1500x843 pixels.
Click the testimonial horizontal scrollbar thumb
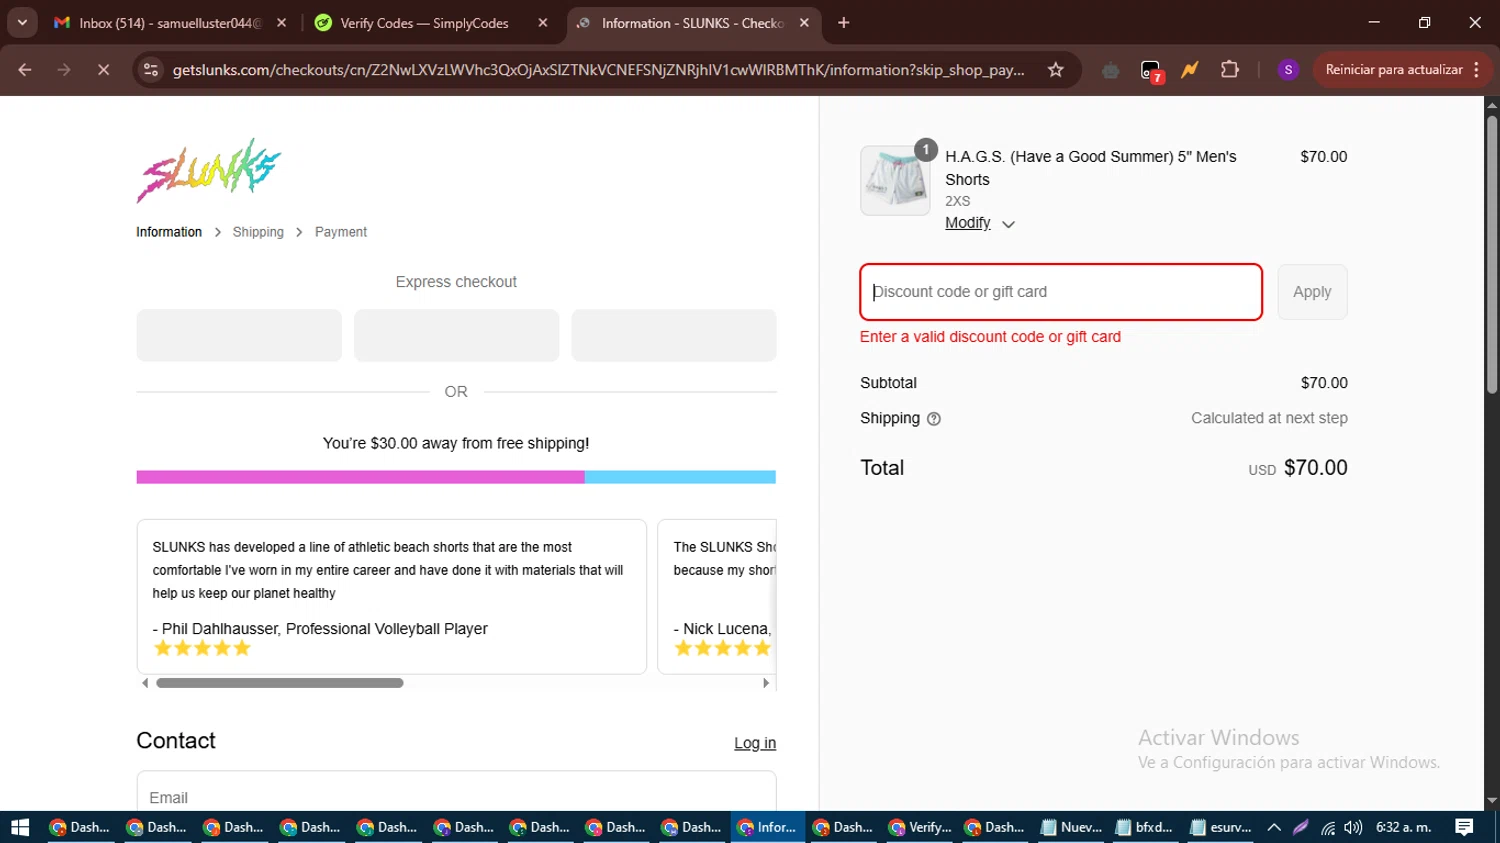pos(280,683)
